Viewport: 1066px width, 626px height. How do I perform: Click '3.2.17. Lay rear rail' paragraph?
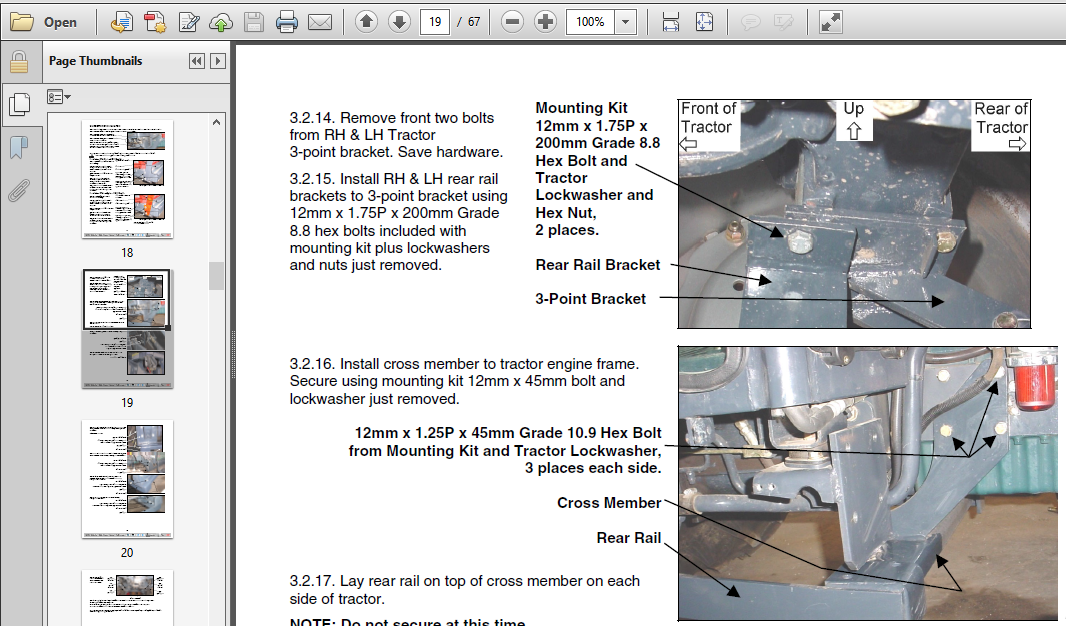(x=464, y=590)
